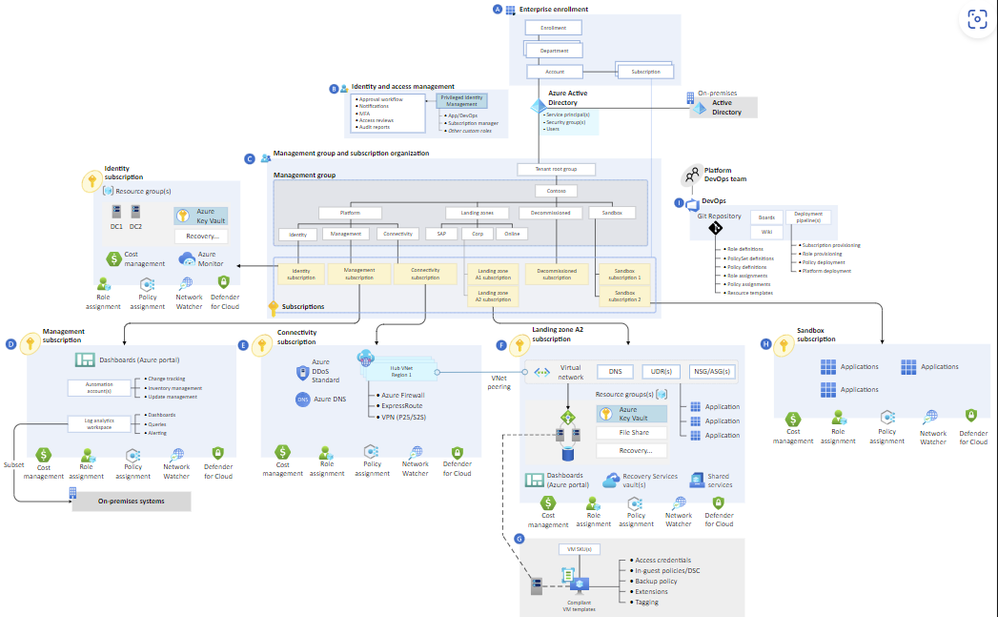Click the File Share box
Screen dimensions: 998x617
click(x=632, y=433)
